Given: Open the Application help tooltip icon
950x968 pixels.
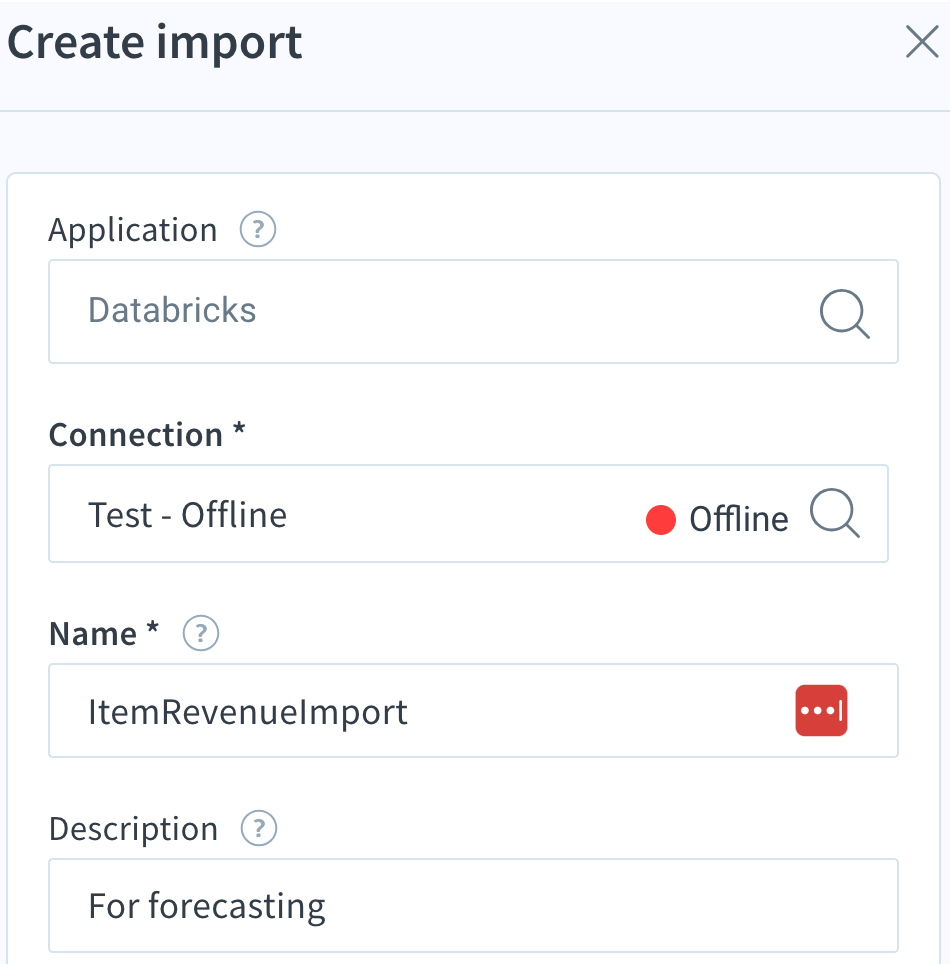Looking at the screenshot, I should click(x=257, y=229).
